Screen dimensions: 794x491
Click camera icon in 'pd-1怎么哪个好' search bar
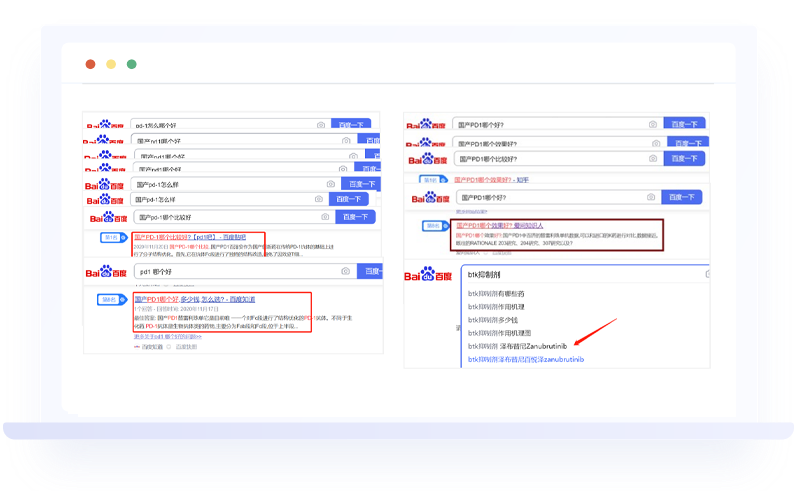tap(321, 125)
